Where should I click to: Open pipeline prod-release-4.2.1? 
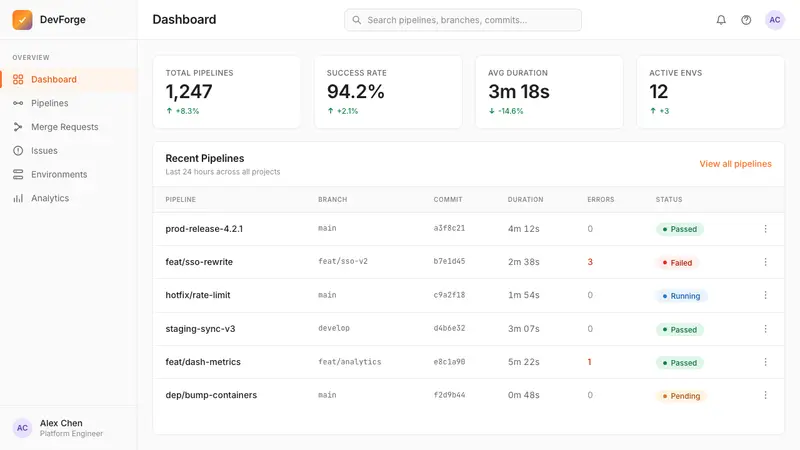click(x=204, y=229)
